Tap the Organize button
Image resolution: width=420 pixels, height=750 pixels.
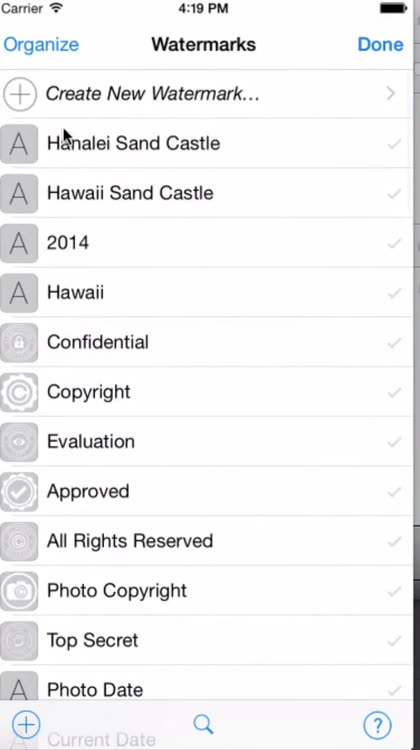(41, 44)
